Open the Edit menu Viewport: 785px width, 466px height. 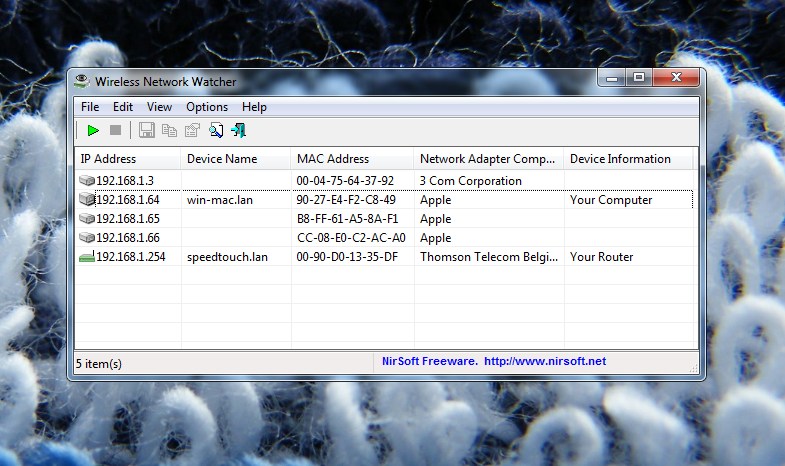coord(123,107)
